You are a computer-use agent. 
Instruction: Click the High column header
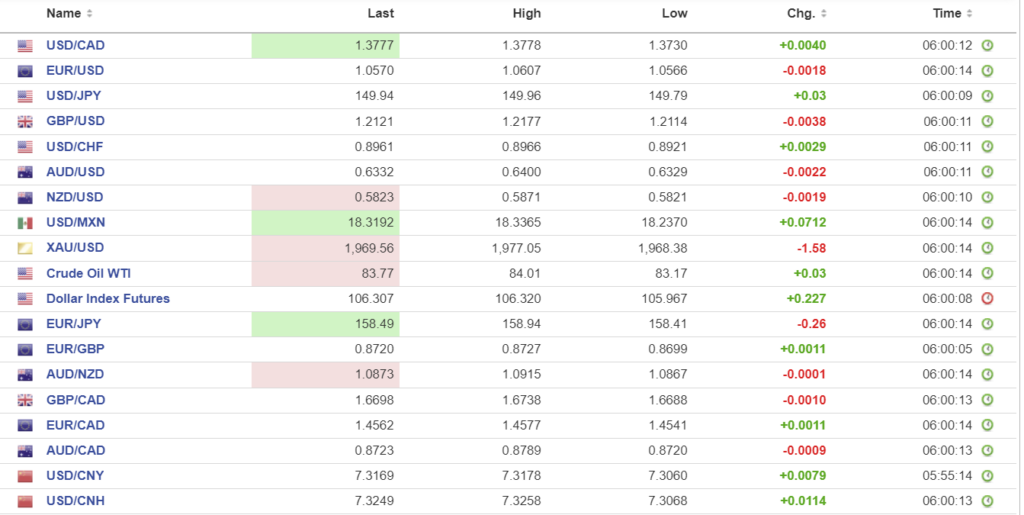tap(526, 14)
